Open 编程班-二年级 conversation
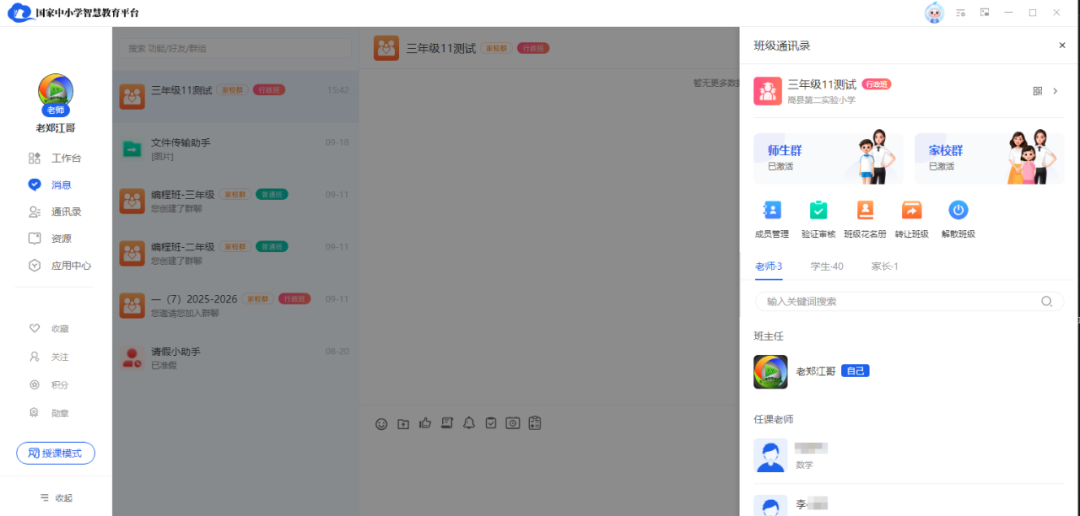The width and height of the screenshot is (1080, 516). point(236,253)
